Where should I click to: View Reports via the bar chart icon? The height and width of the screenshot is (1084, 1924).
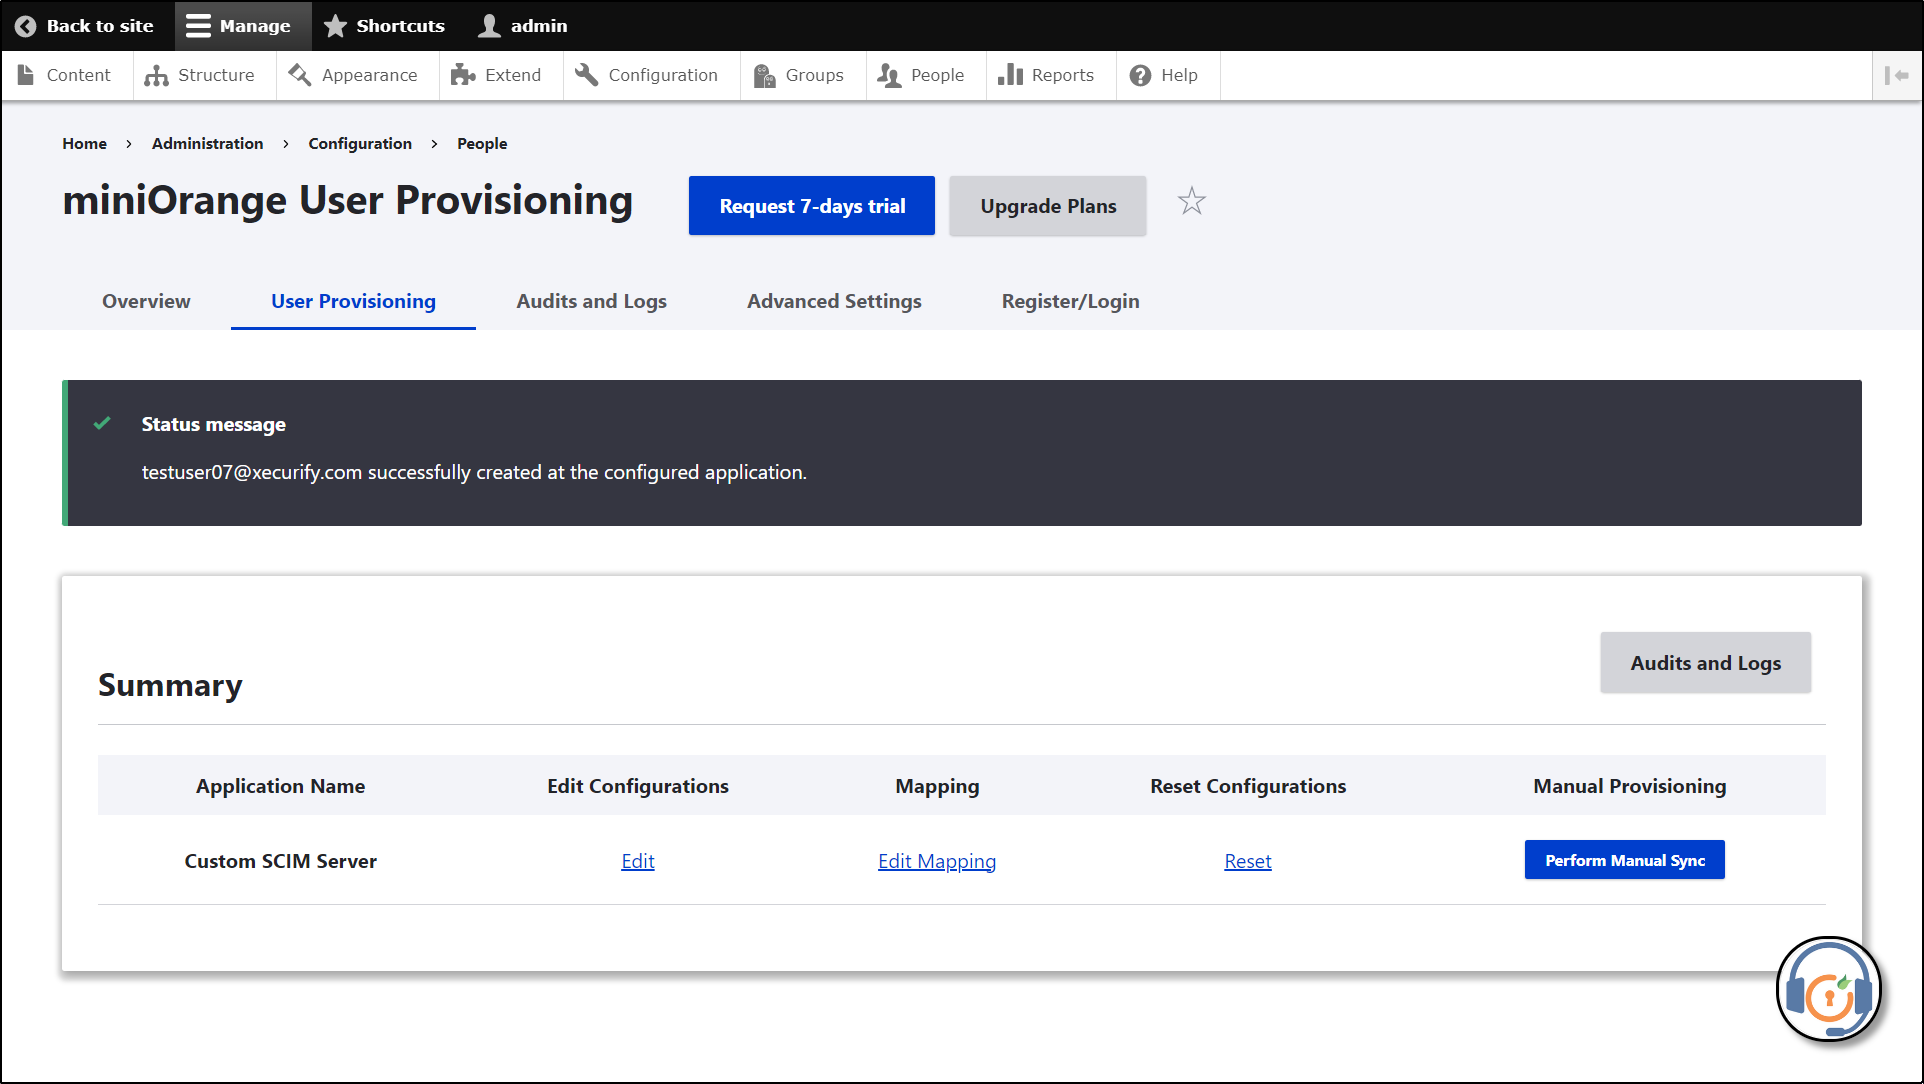point(1010,74)
